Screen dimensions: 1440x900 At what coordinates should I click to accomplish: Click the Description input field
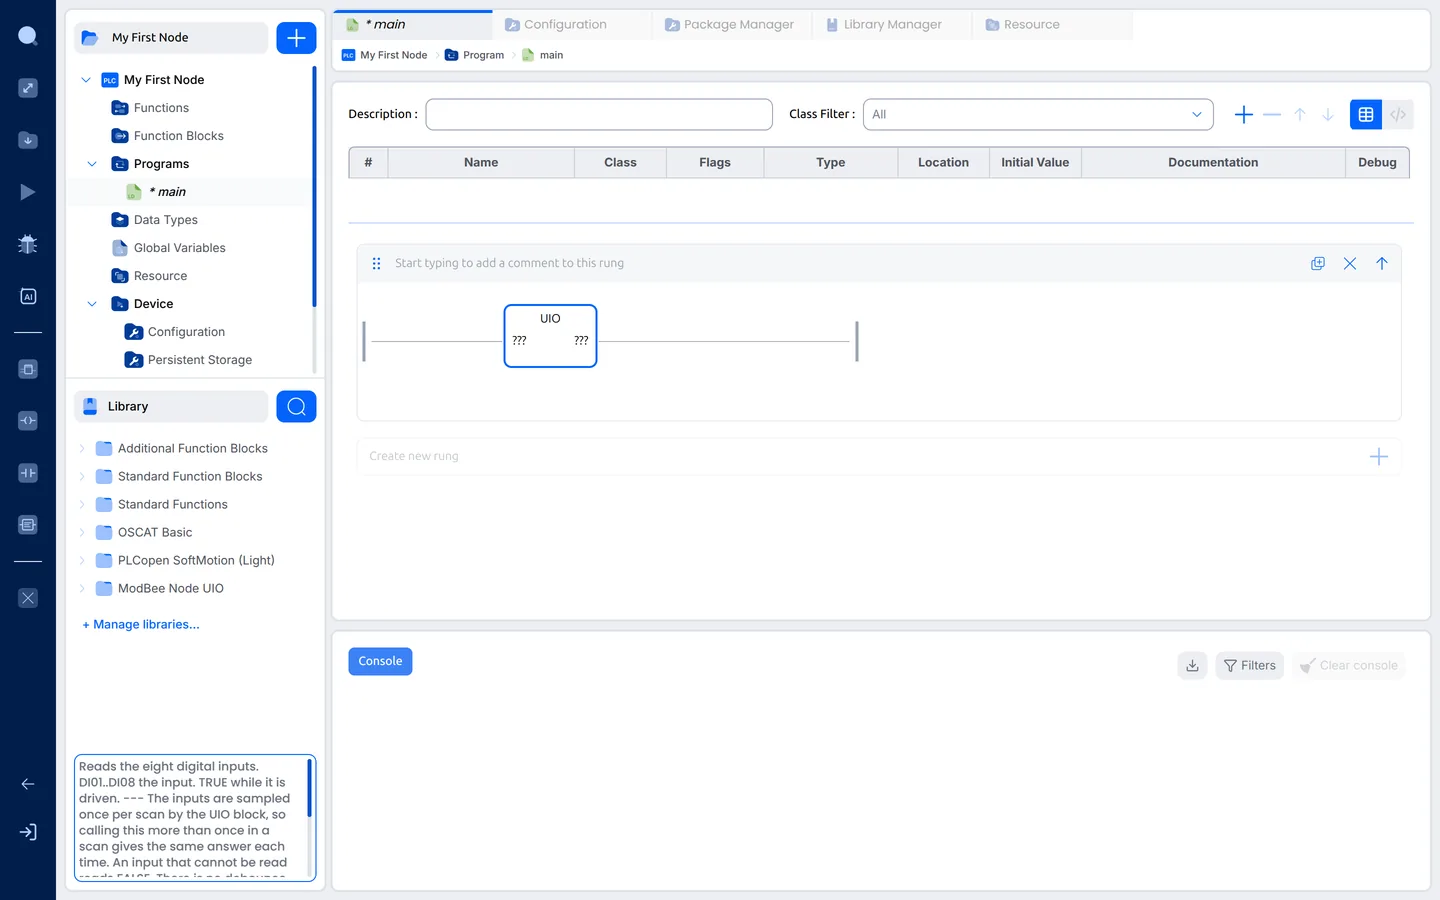coord(599,114)
